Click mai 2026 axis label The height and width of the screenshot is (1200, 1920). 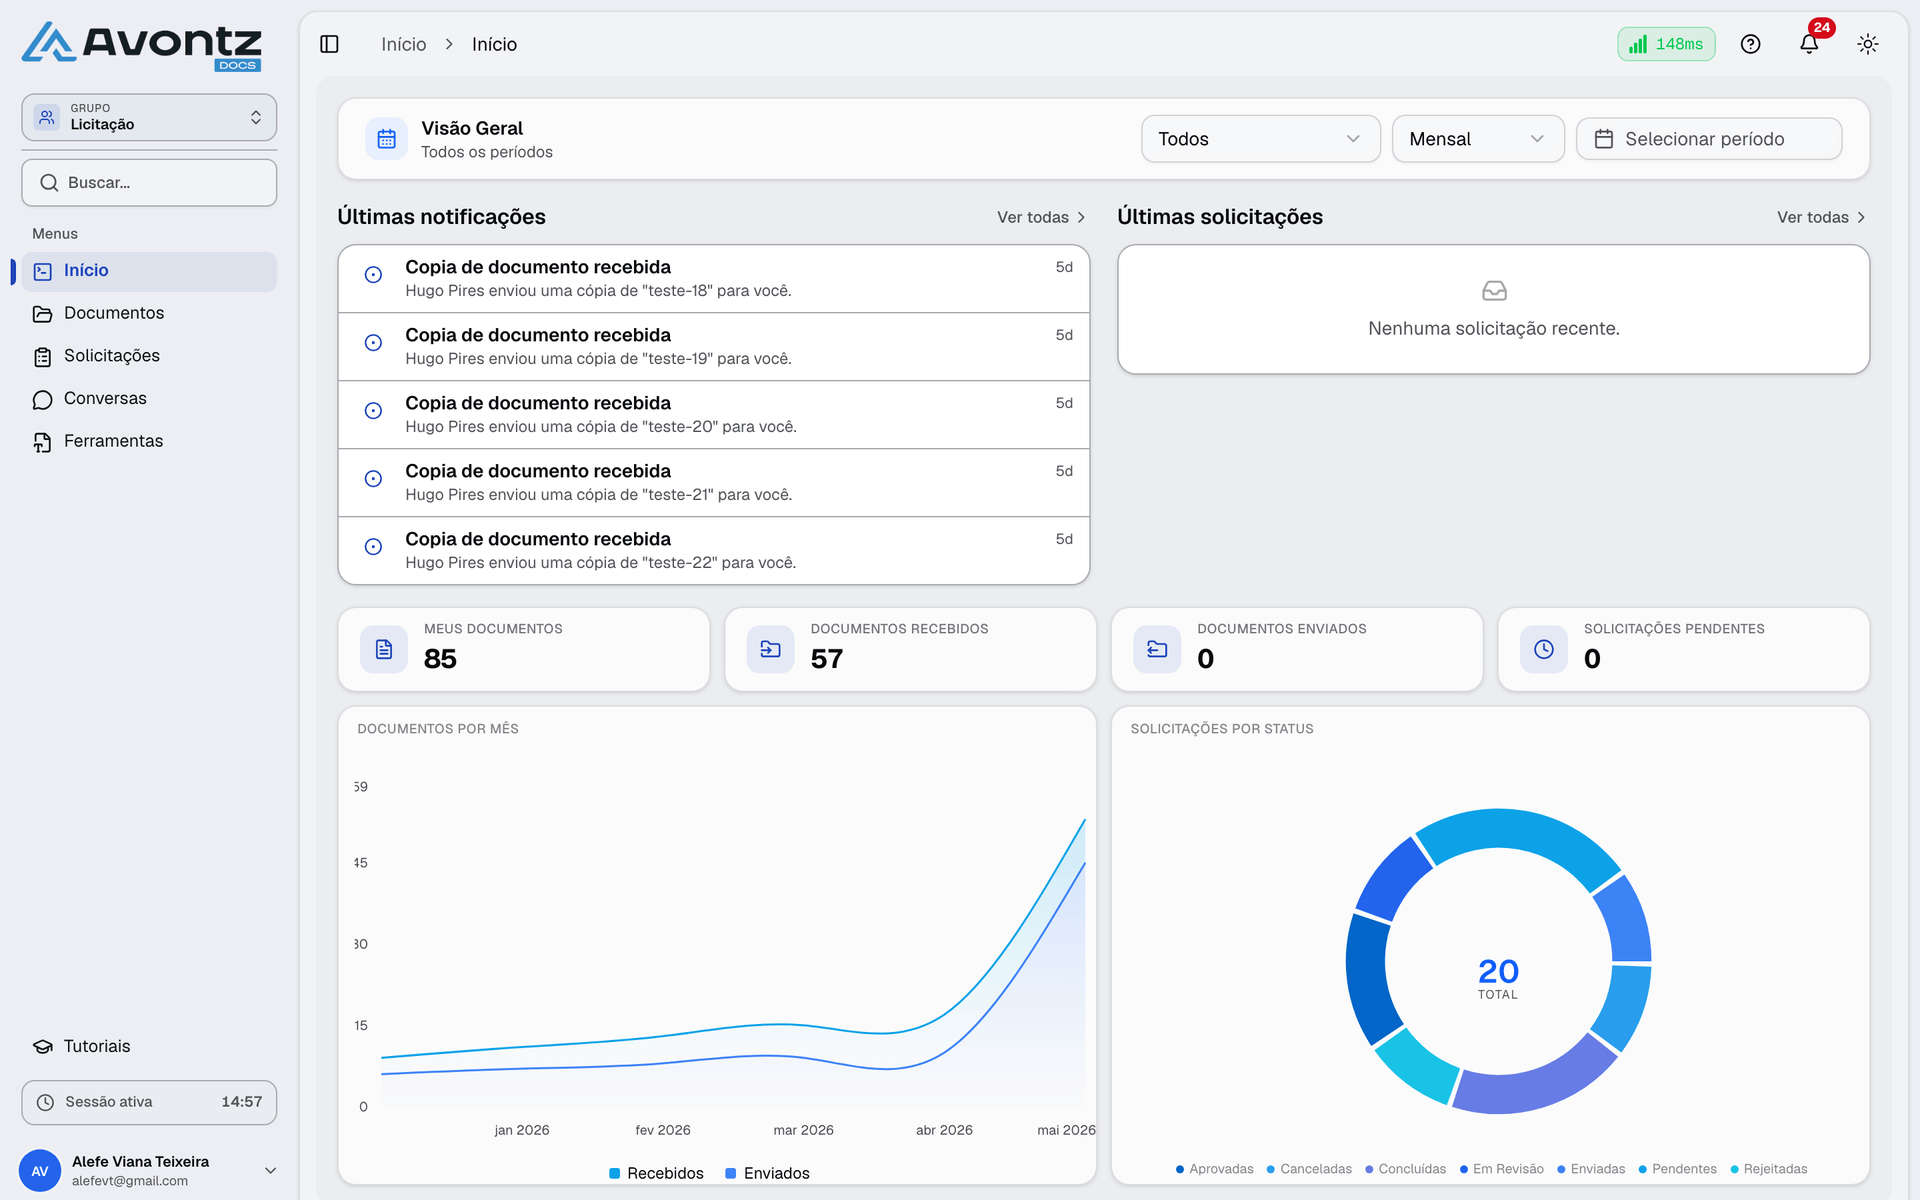tap(1066, 1130)
